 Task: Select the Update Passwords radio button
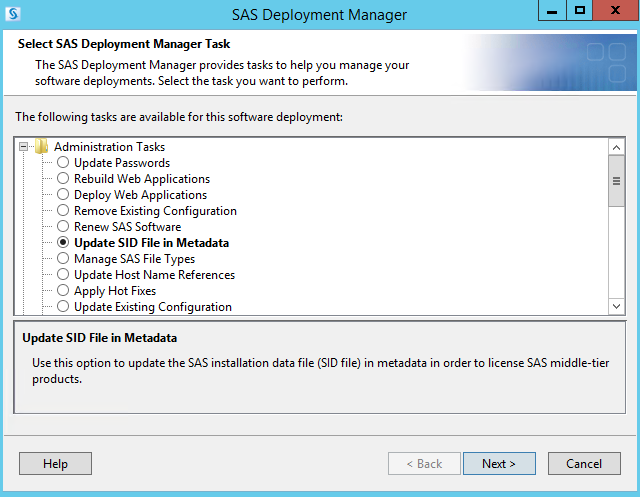[x=64, y=163]
